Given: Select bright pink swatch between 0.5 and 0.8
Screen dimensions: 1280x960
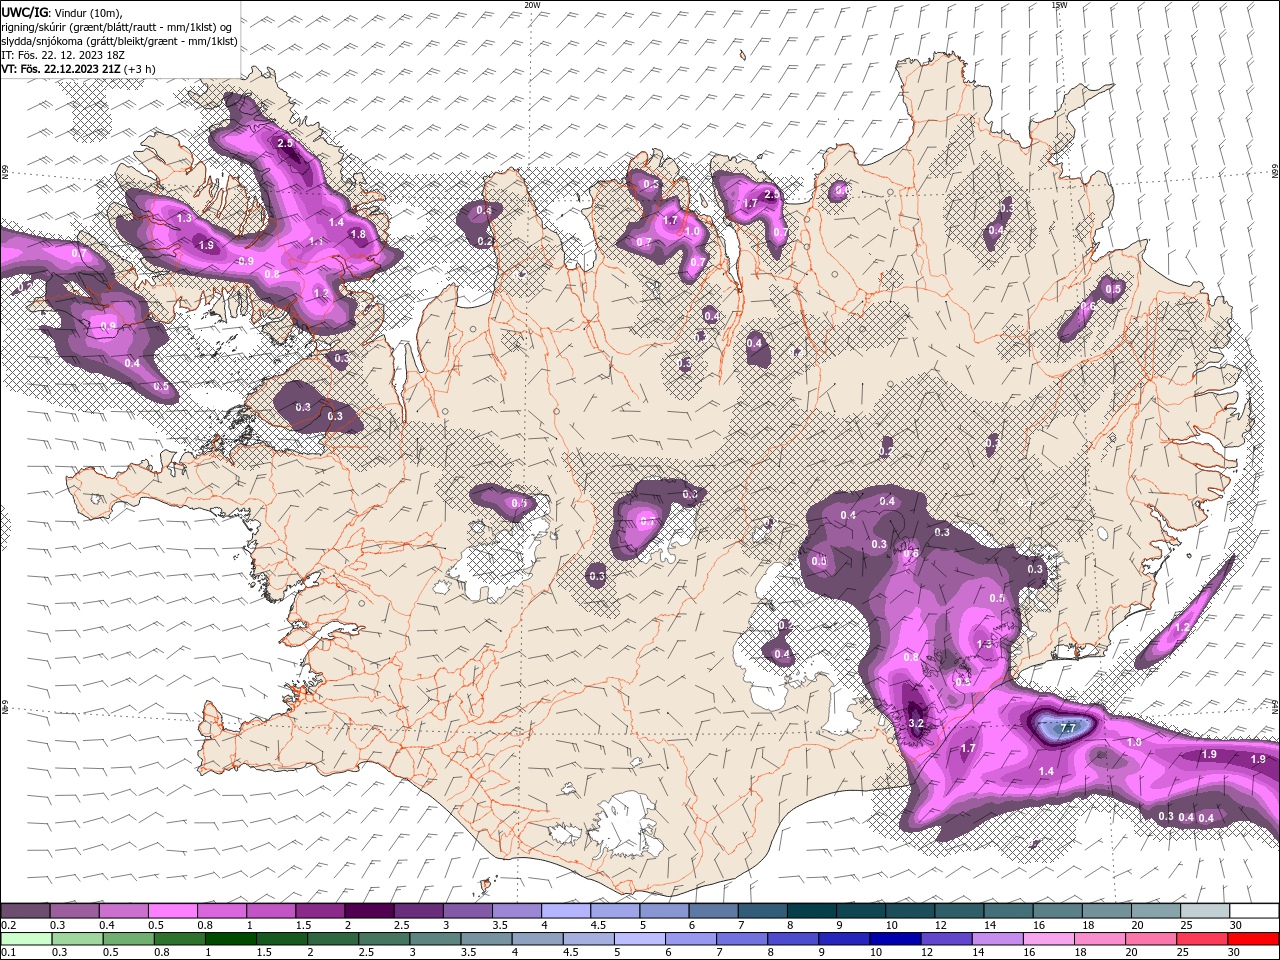Looking at the screenshot, I should pos(172,911).
